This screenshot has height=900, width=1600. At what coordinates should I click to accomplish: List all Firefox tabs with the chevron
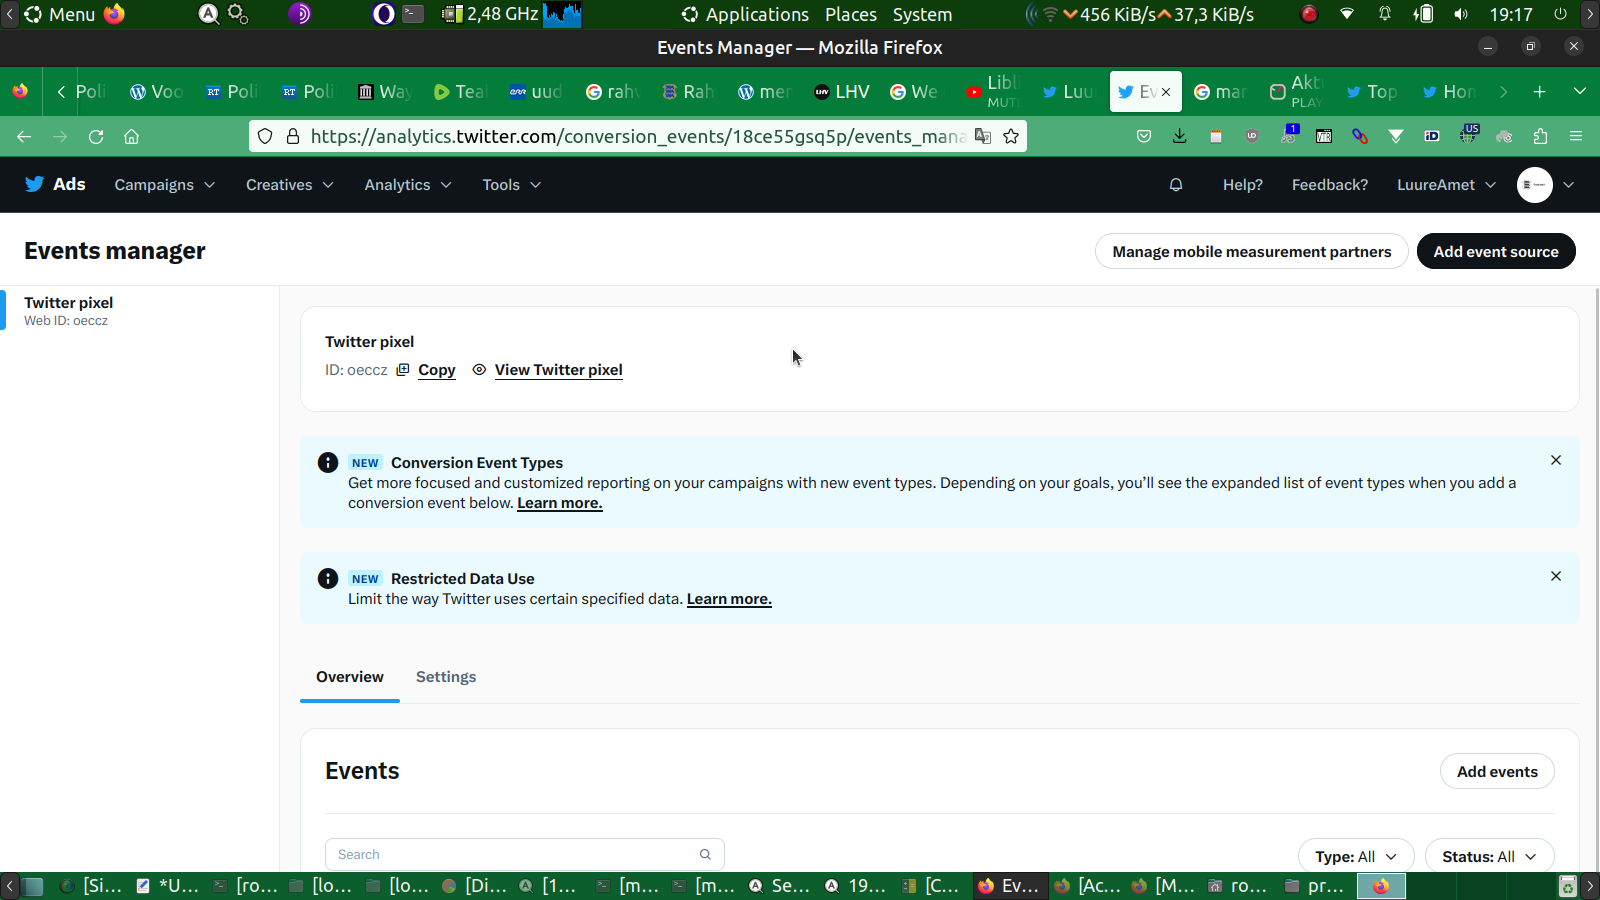click(1580, 92)
